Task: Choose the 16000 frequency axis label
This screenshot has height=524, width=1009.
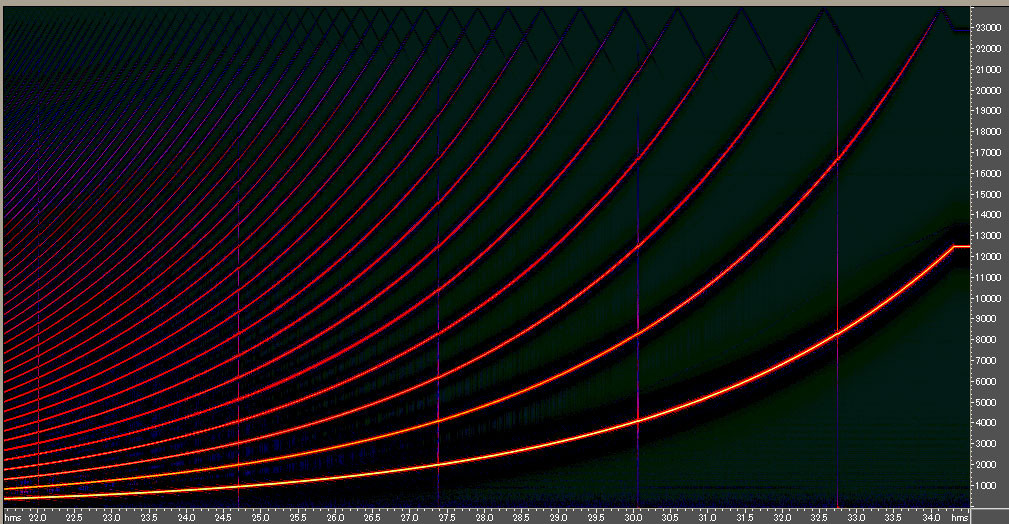Action: pyautogui.click(x=990, y=174)
